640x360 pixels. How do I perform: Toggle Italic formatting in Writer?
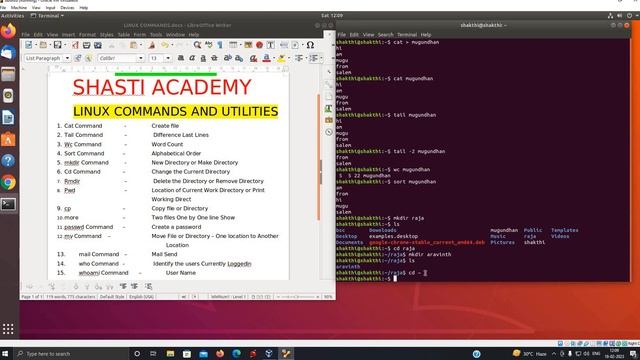(192, 58)
